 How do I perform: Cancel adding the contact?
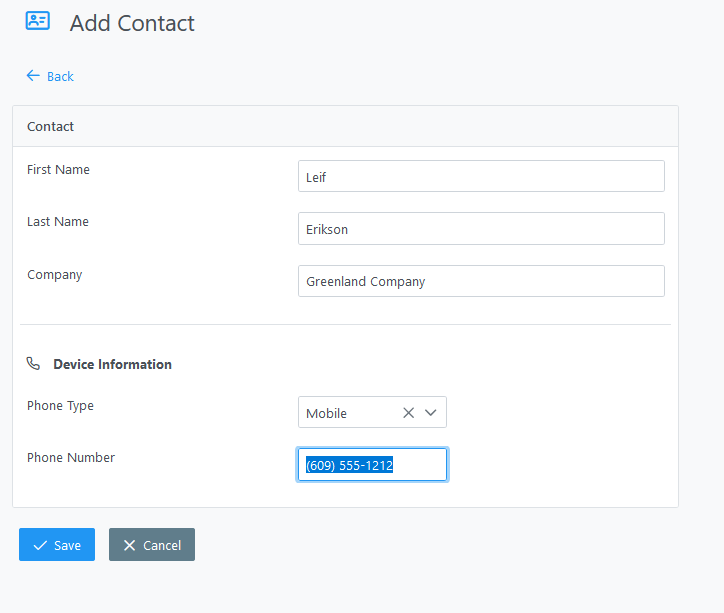(152, 545)
